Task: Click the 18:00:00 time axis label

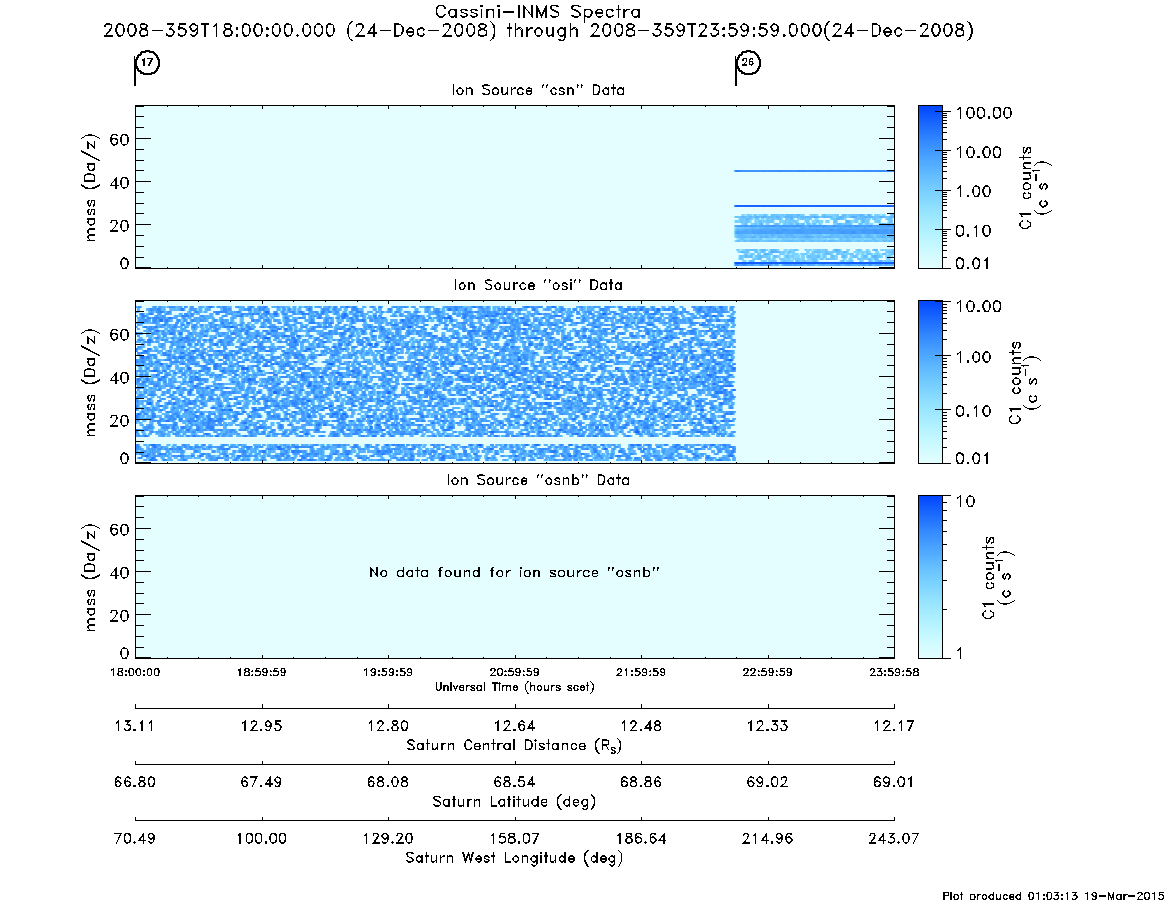Action: pyautogui.click(x=135, y=673)
